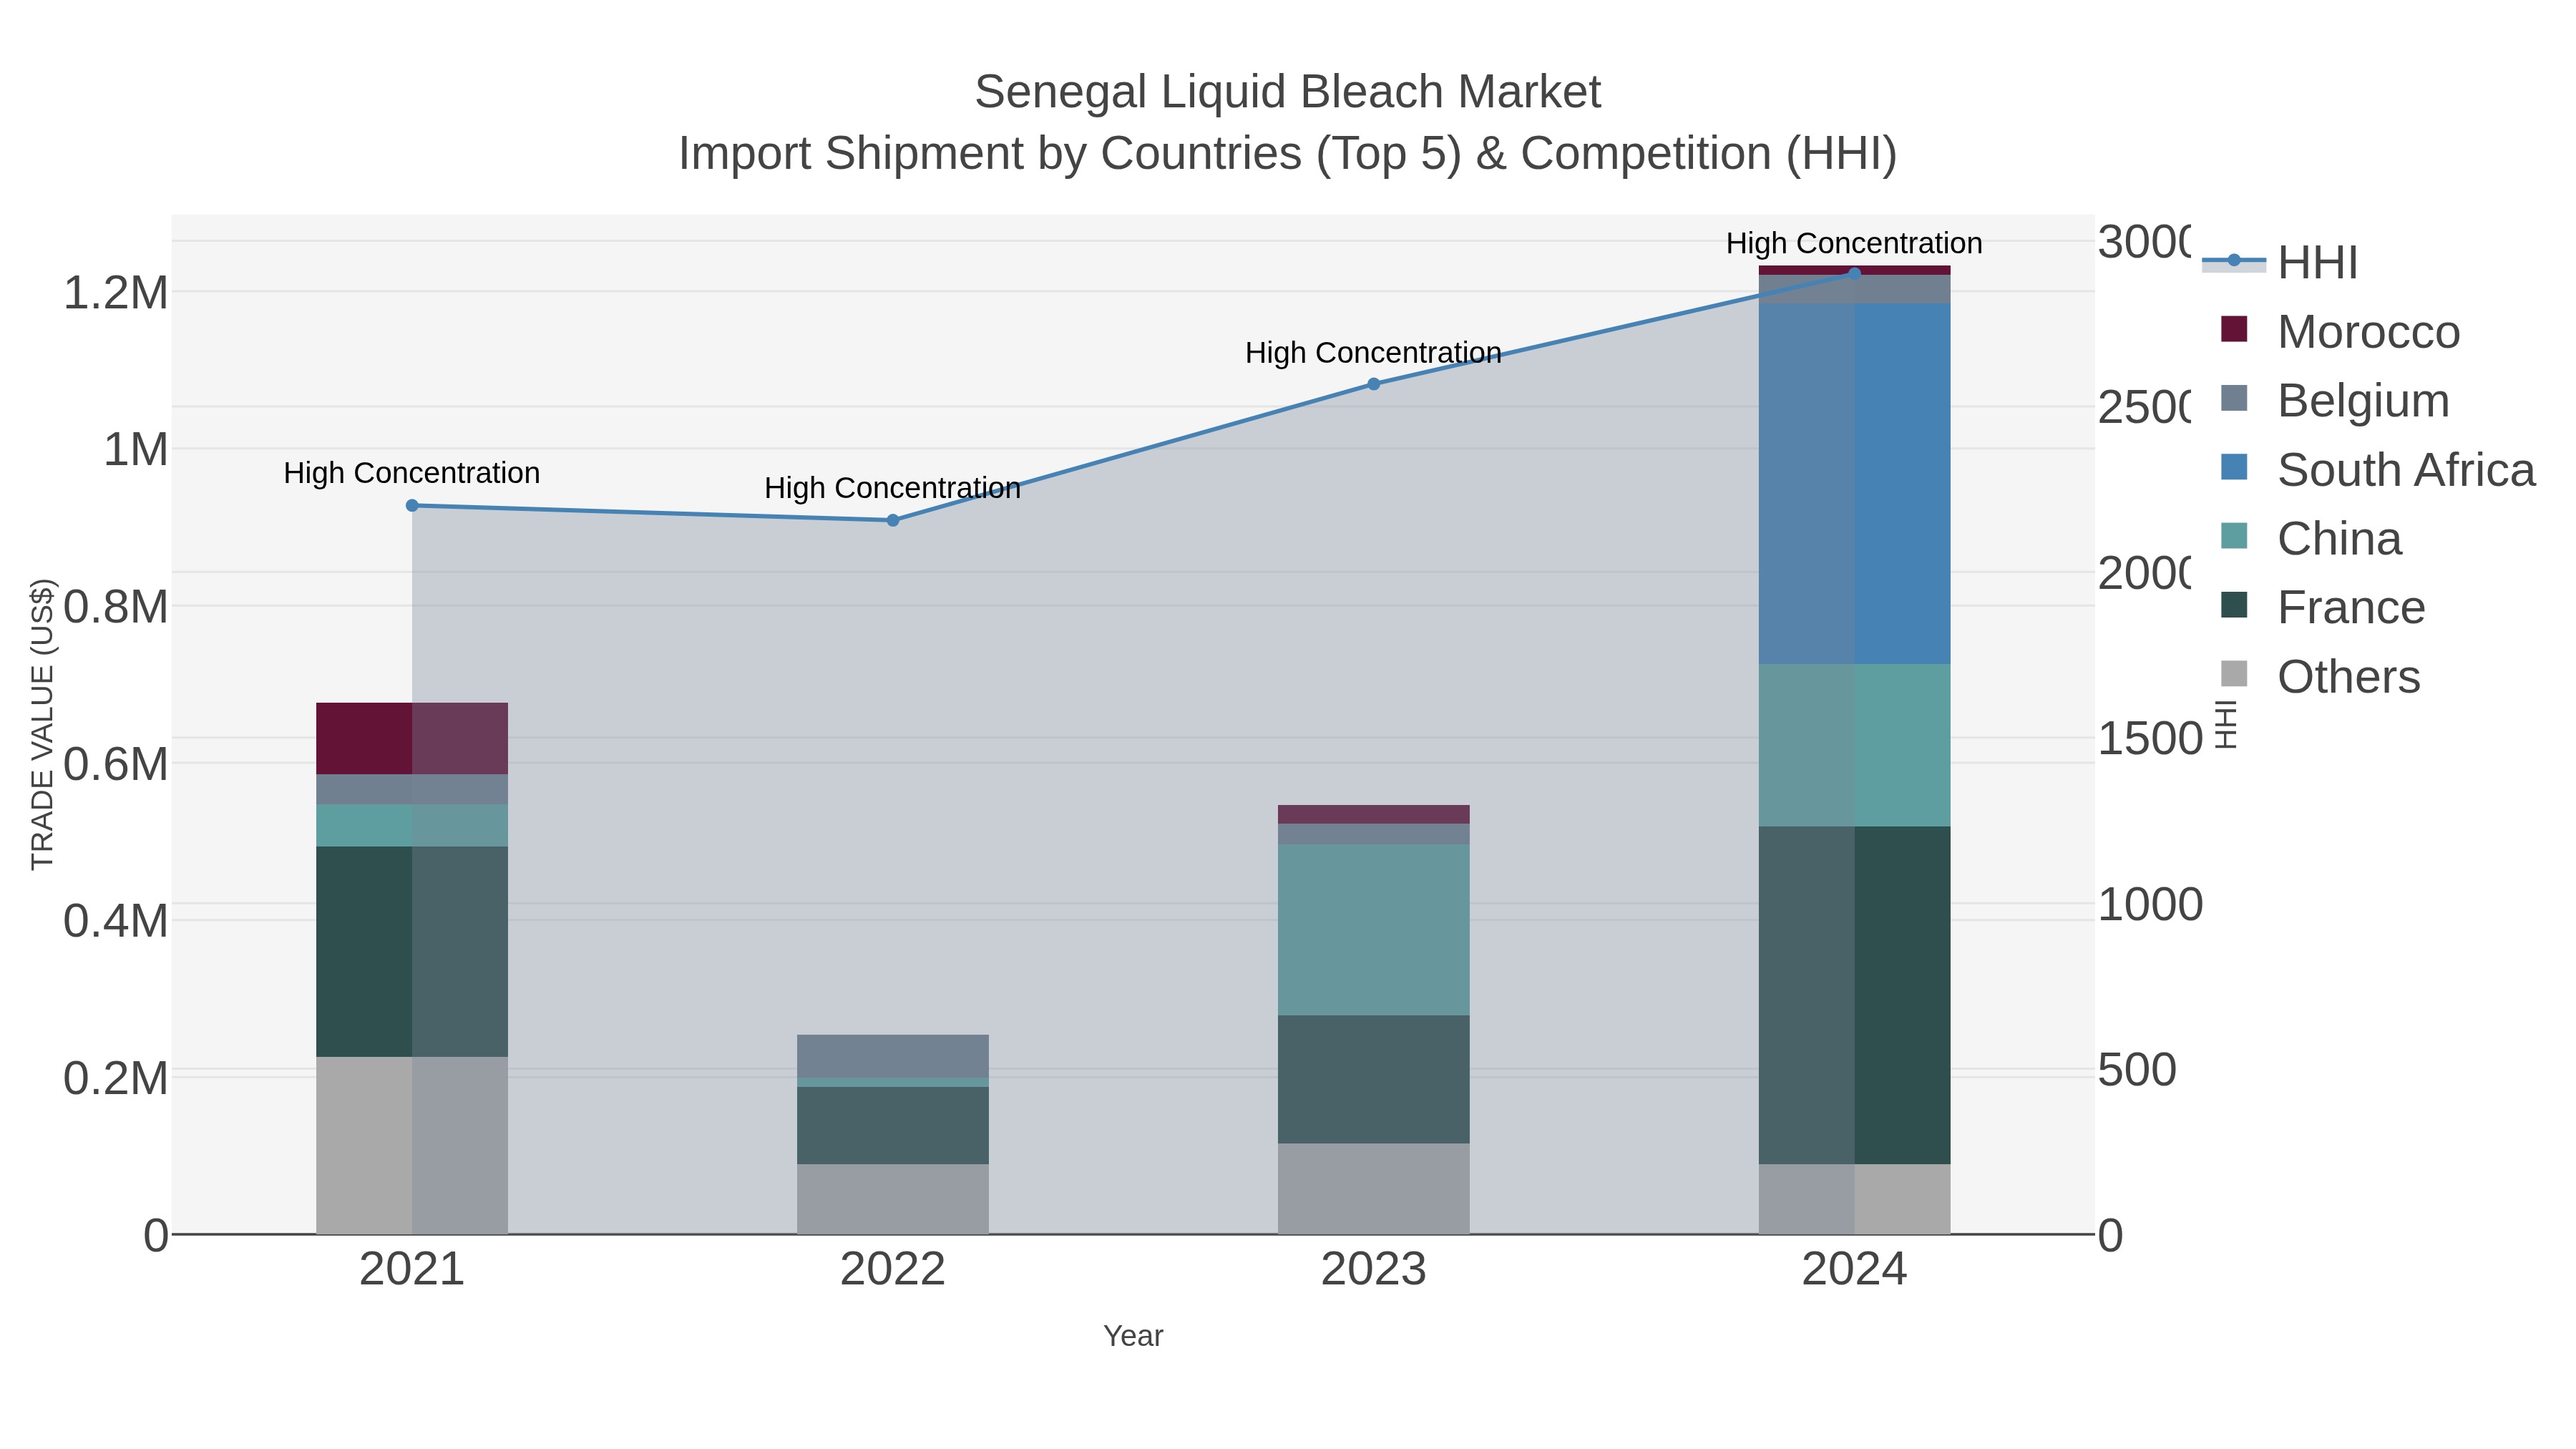Select the 2023 HHI data point
This screenshot has height=1449, width=2576.
click(x=1374, y=384)
